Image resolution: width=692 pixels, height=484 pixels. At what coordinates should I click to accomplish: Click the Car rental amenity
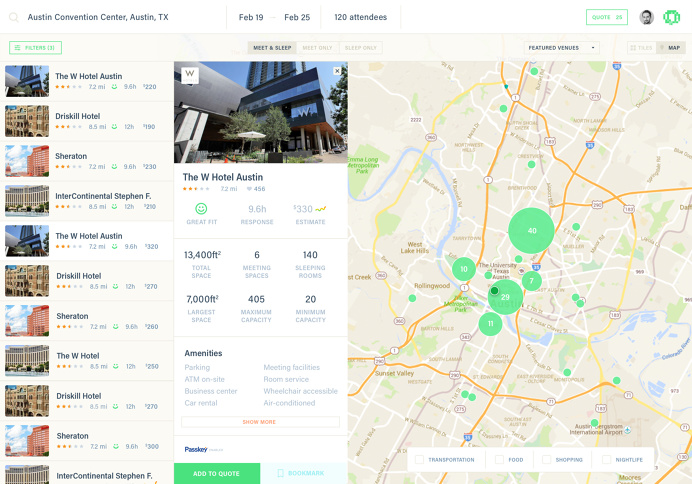[x=201, y=403]
